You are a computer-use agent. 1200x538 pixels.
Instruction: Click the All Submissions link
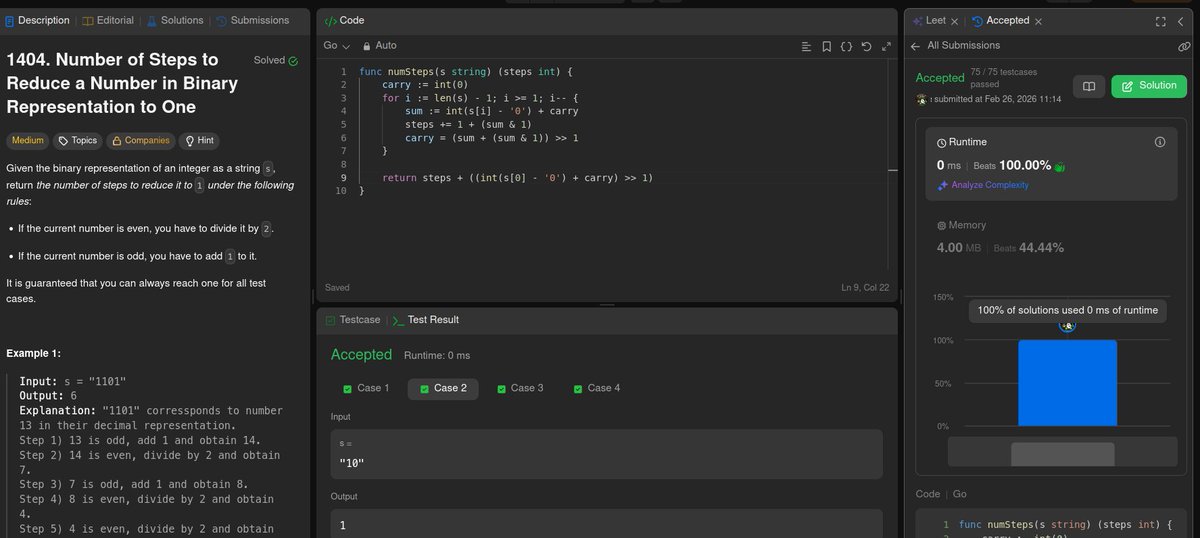[963, 46]
